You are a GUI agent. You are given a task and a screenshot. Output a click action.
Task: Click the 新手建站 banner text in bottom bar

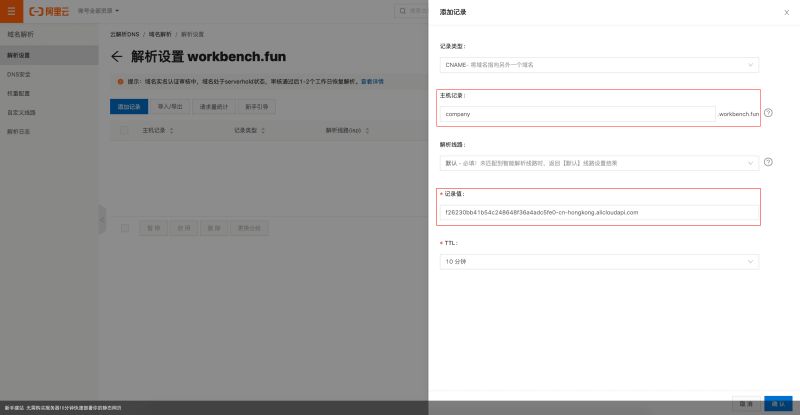click(x=63, y=408)
